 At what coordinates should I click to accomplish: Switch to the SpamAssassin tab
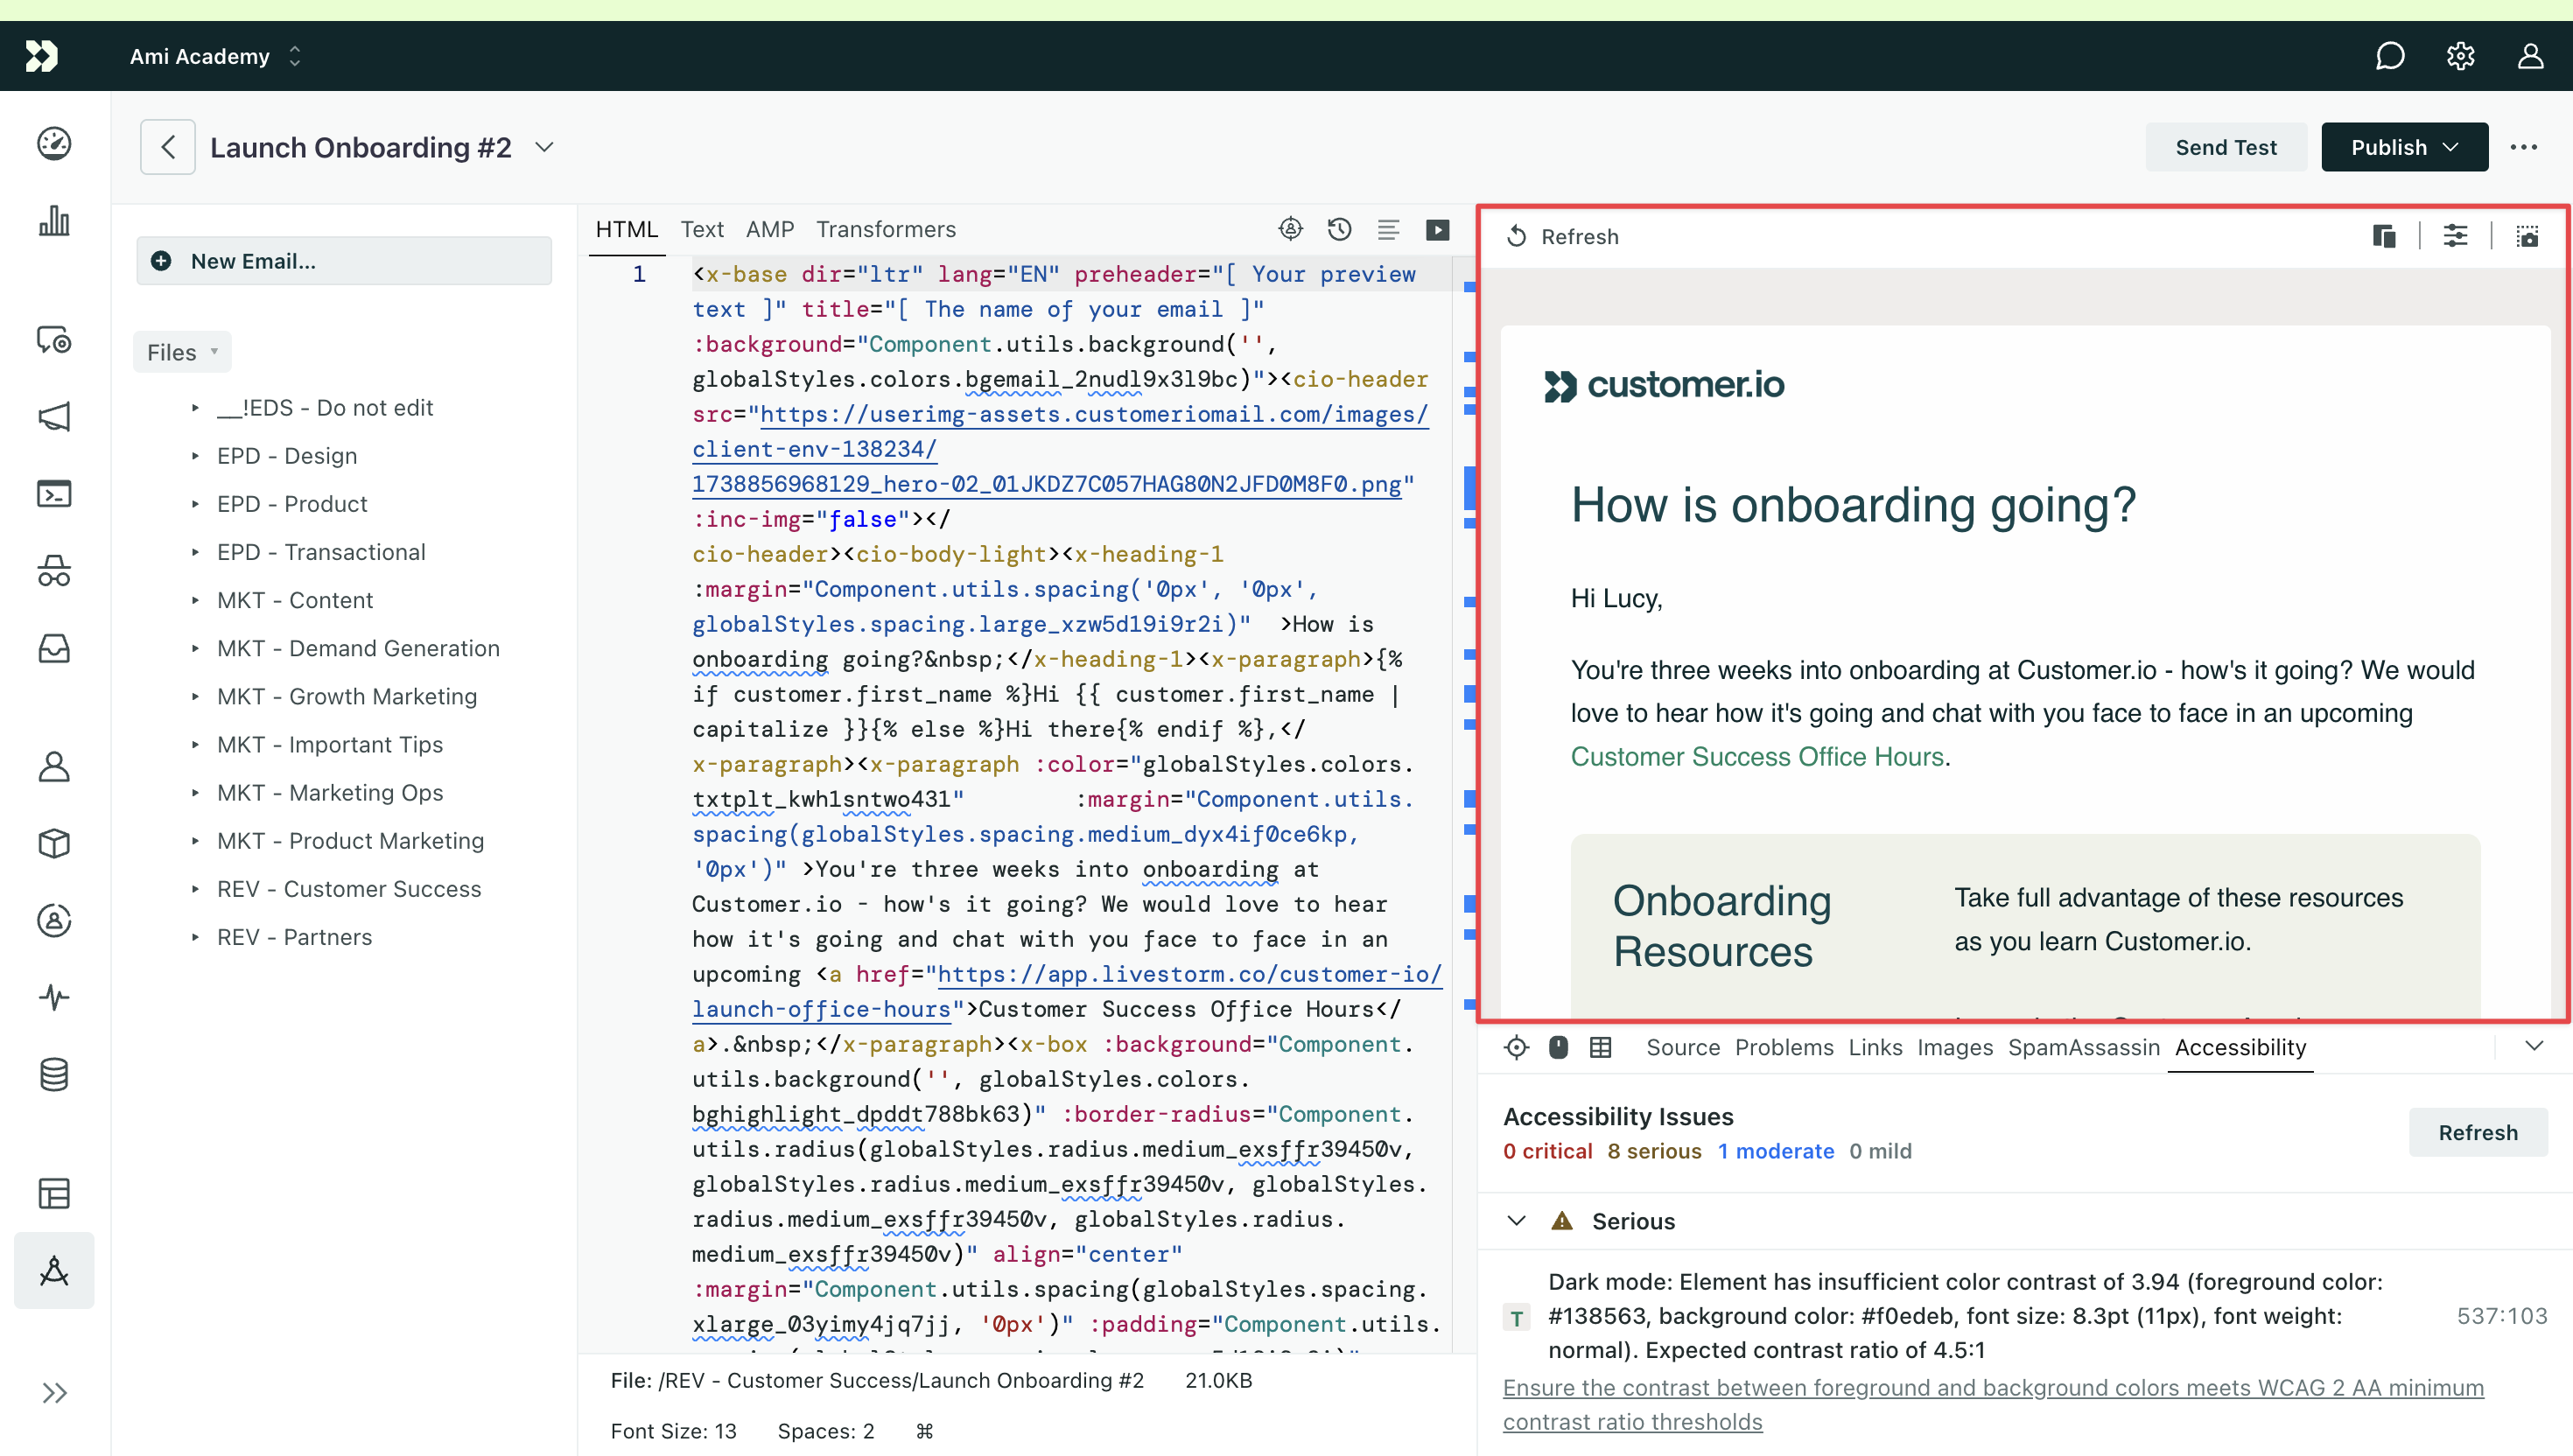(x=2083, y=1047)
